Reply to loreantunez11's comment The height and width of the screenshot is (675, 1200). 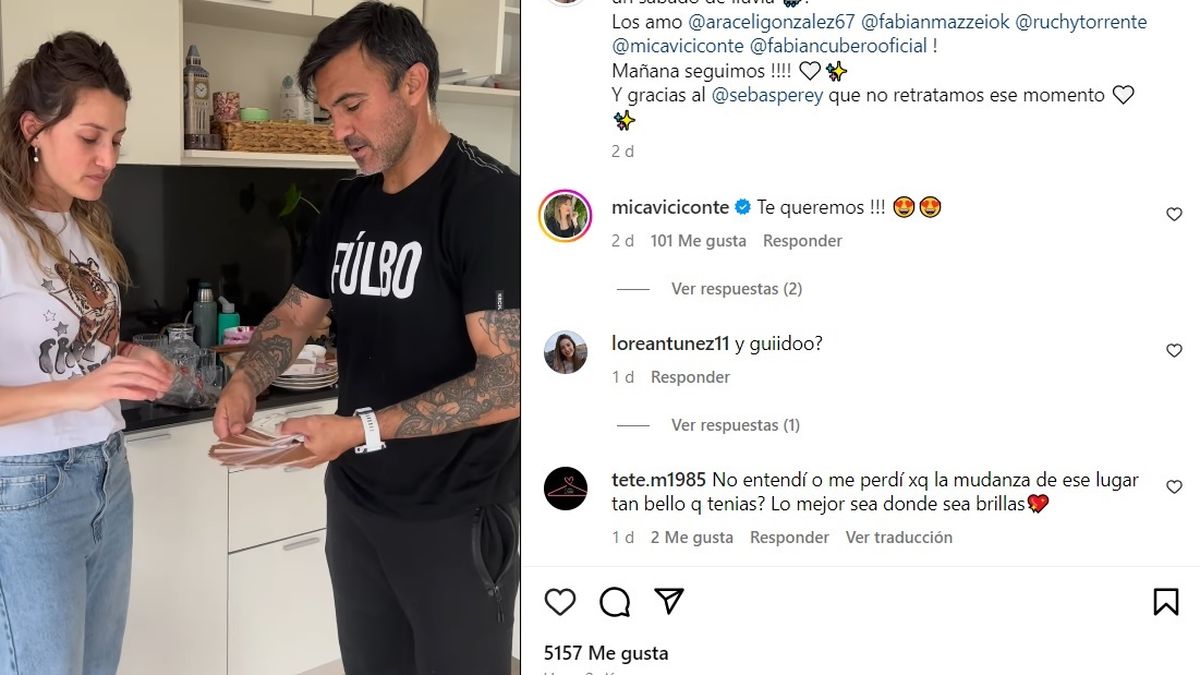coord(690,377)
